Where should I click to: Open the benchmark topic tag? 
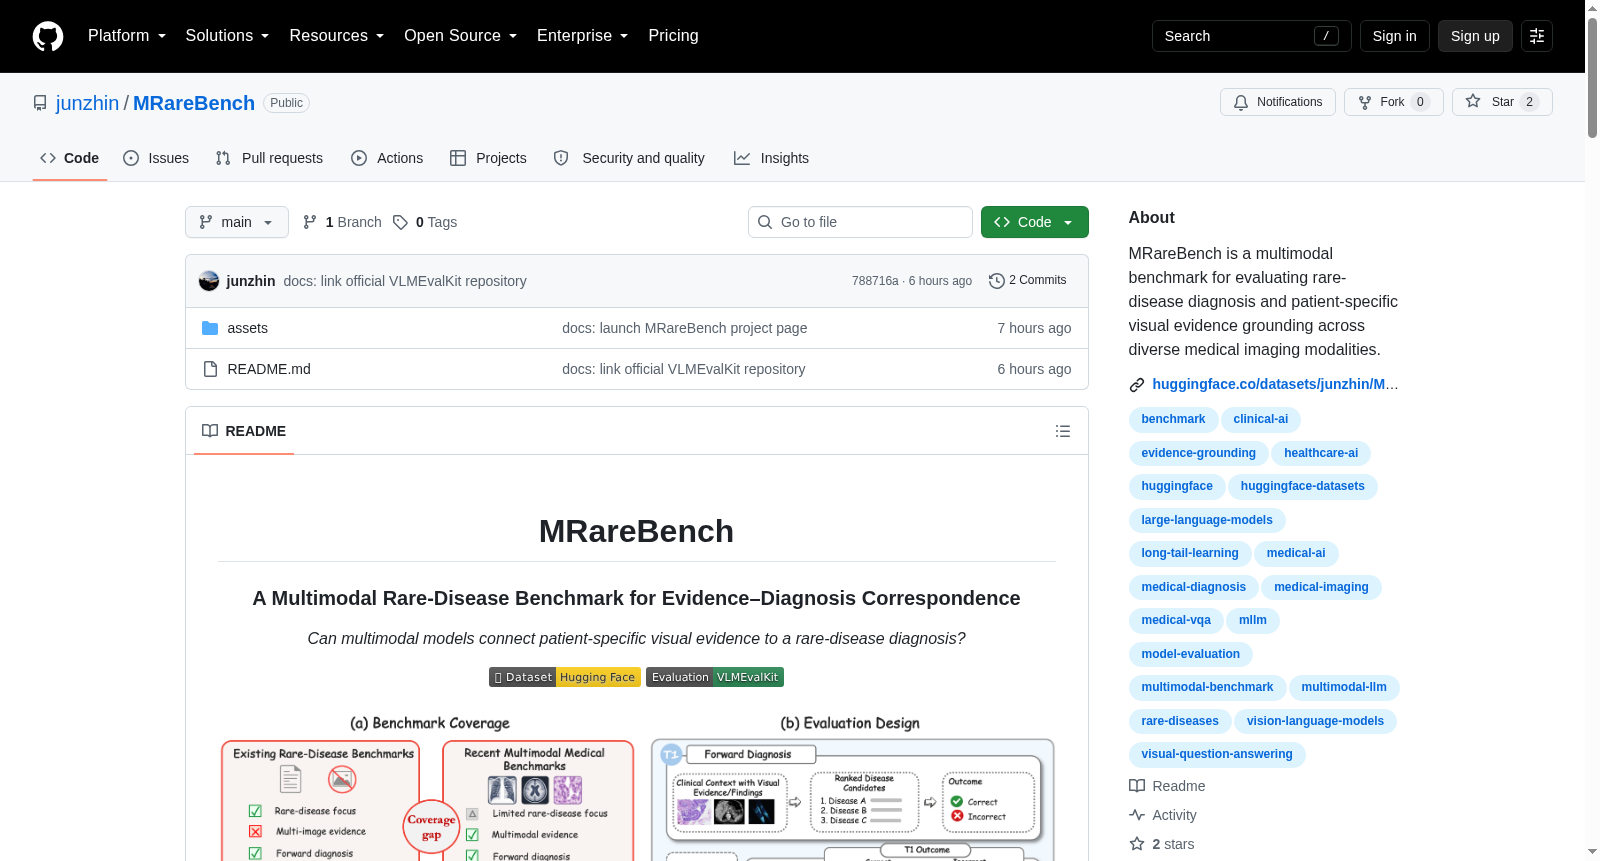(x=1173, y=419)
